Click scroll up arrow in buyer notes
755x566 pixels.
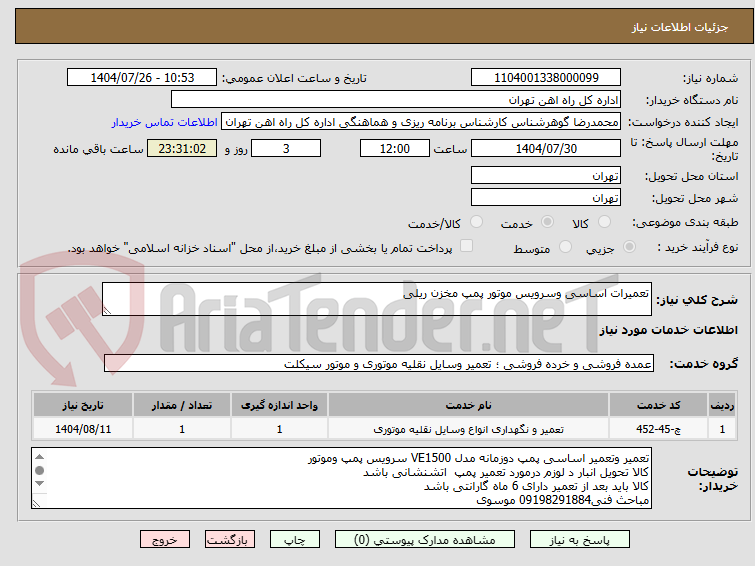click(x=39, y=457)
